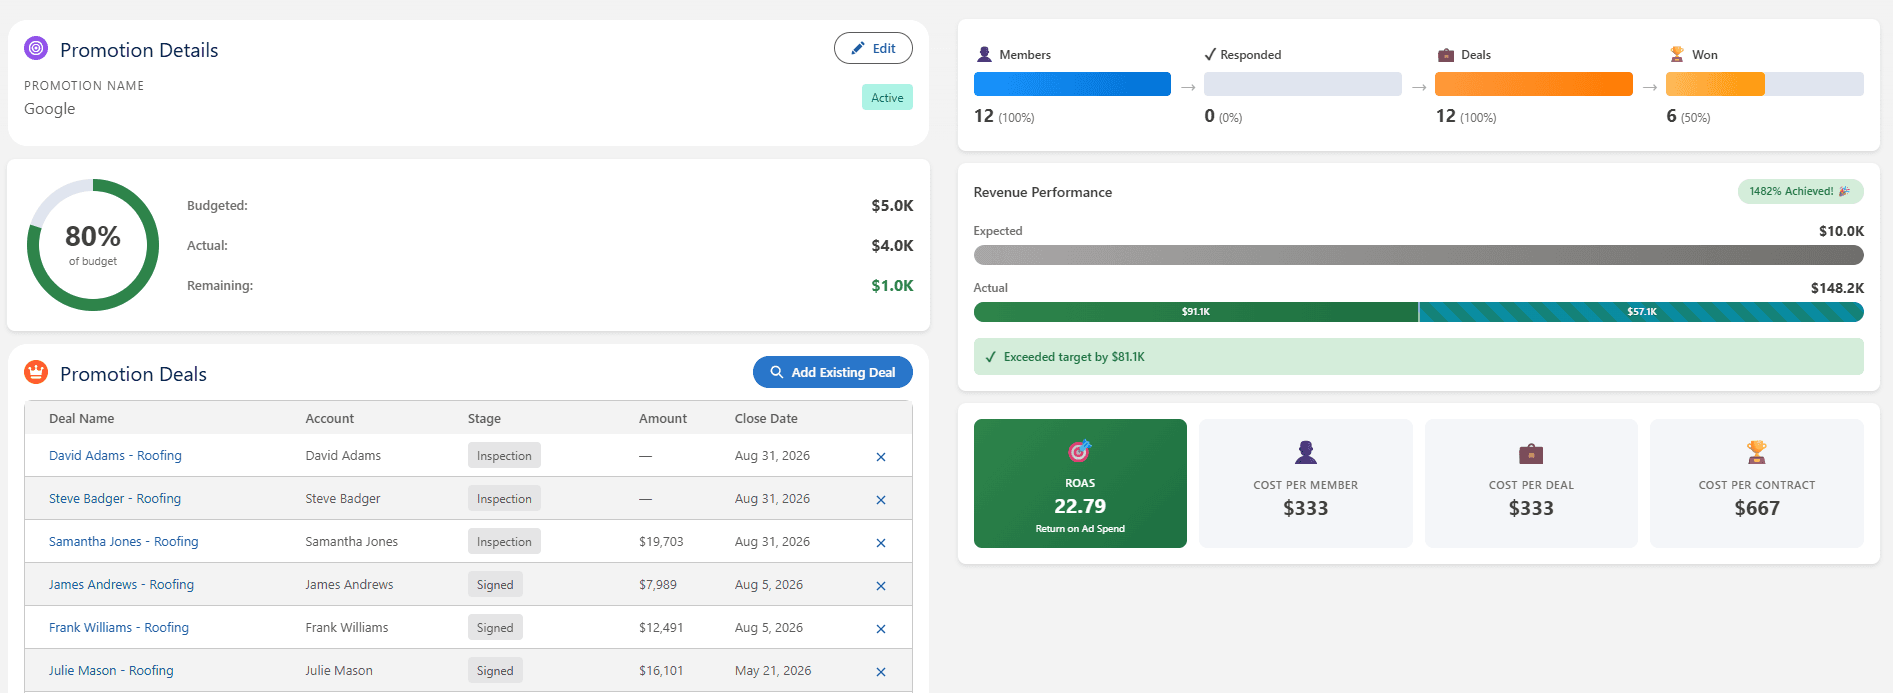This screenshot has height=693, width=1893.
Task: Click the Members blue progress bar
Action: coord(1072,84)
